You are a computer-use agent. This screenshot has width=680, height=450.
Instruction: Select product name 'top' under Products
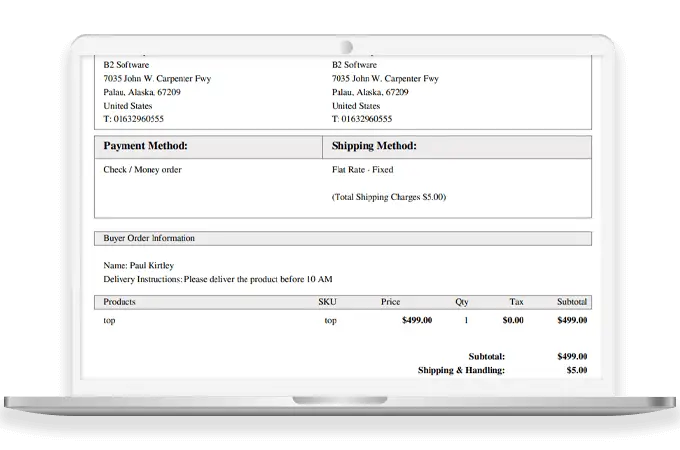(x=109, y=321)
